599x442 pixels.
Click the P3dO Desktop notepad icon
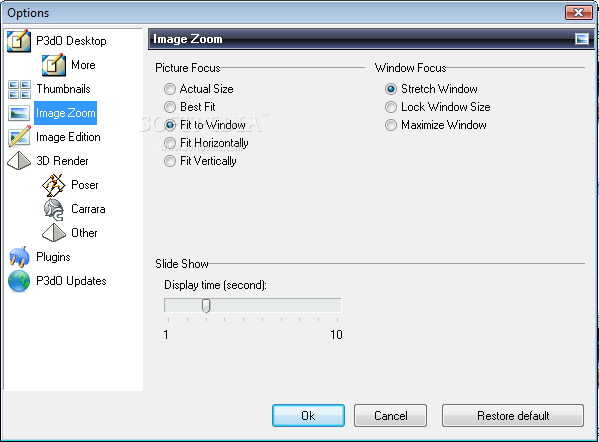pyautogui.click(x=19, y=40)
